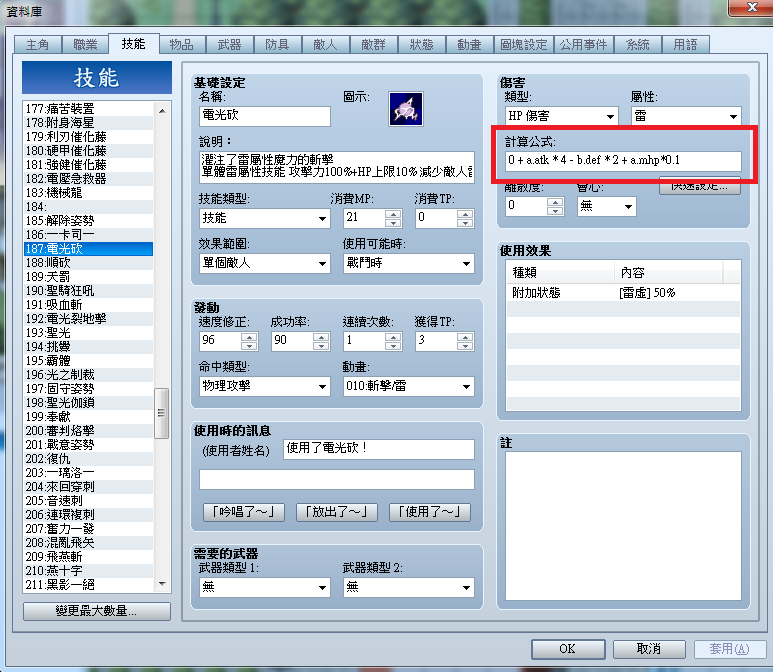Select skill 192:電光裂地擊

coord(88,319)
